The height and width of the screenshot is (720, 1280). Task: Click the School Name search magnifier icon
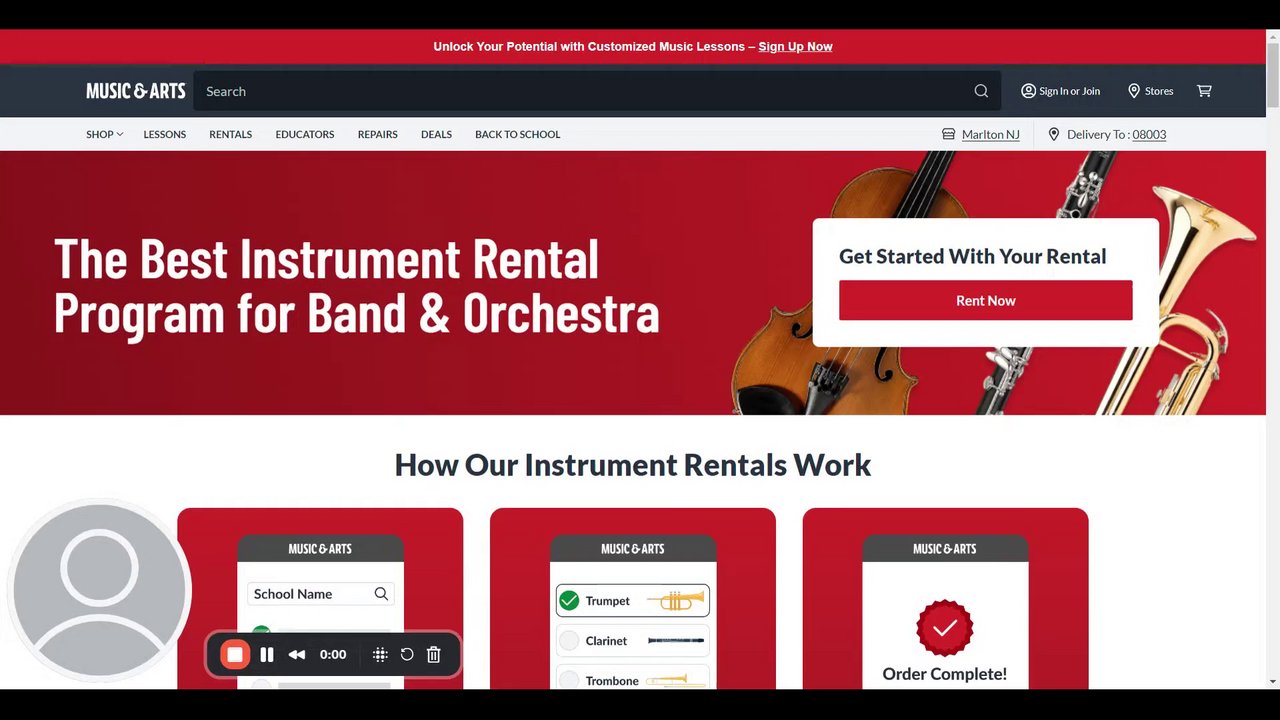click(x=381, y=594)
